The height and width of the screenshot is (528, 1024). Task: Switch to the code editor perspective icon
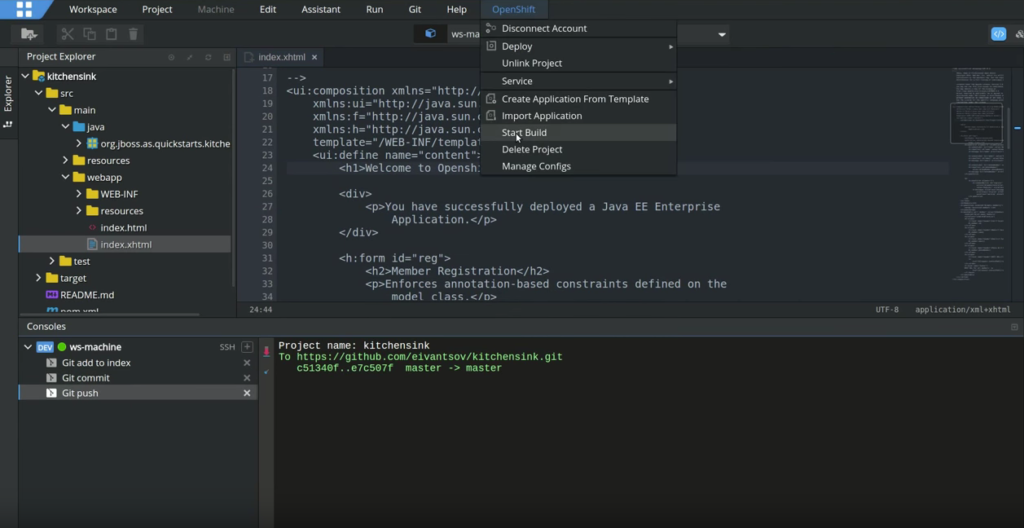tap(997, 34)
